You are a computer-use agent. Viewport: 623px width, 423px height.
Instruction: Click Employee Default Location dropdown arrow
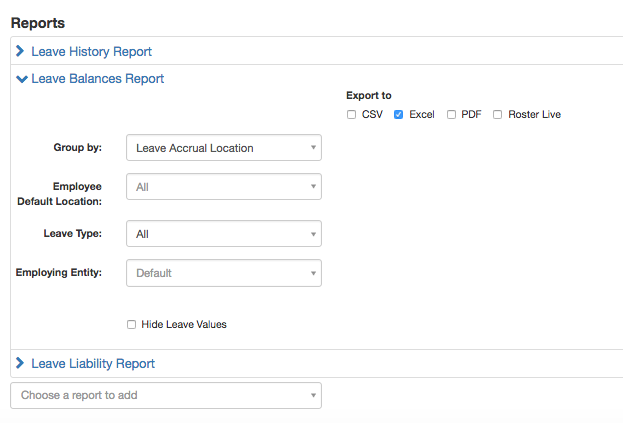tap(313, 186)
